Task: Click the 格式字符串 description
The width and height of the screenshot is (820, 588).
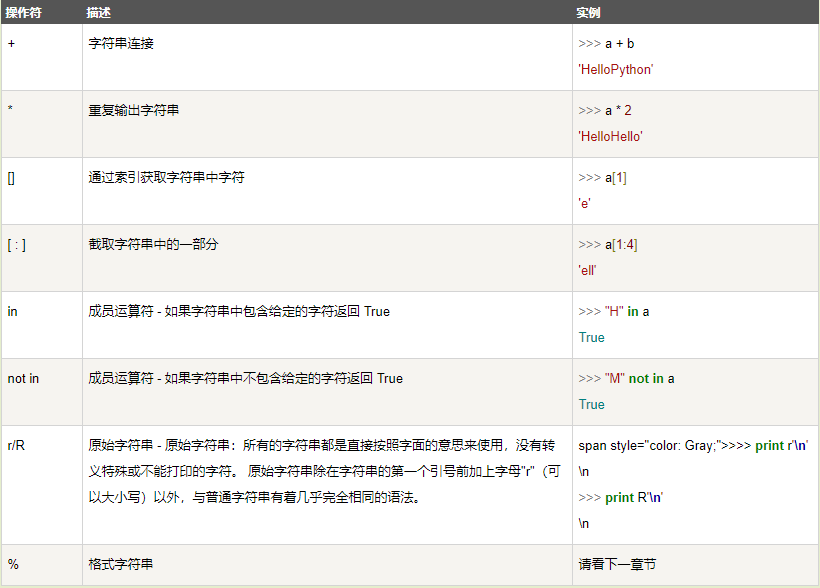Action: tap(121, 564)
